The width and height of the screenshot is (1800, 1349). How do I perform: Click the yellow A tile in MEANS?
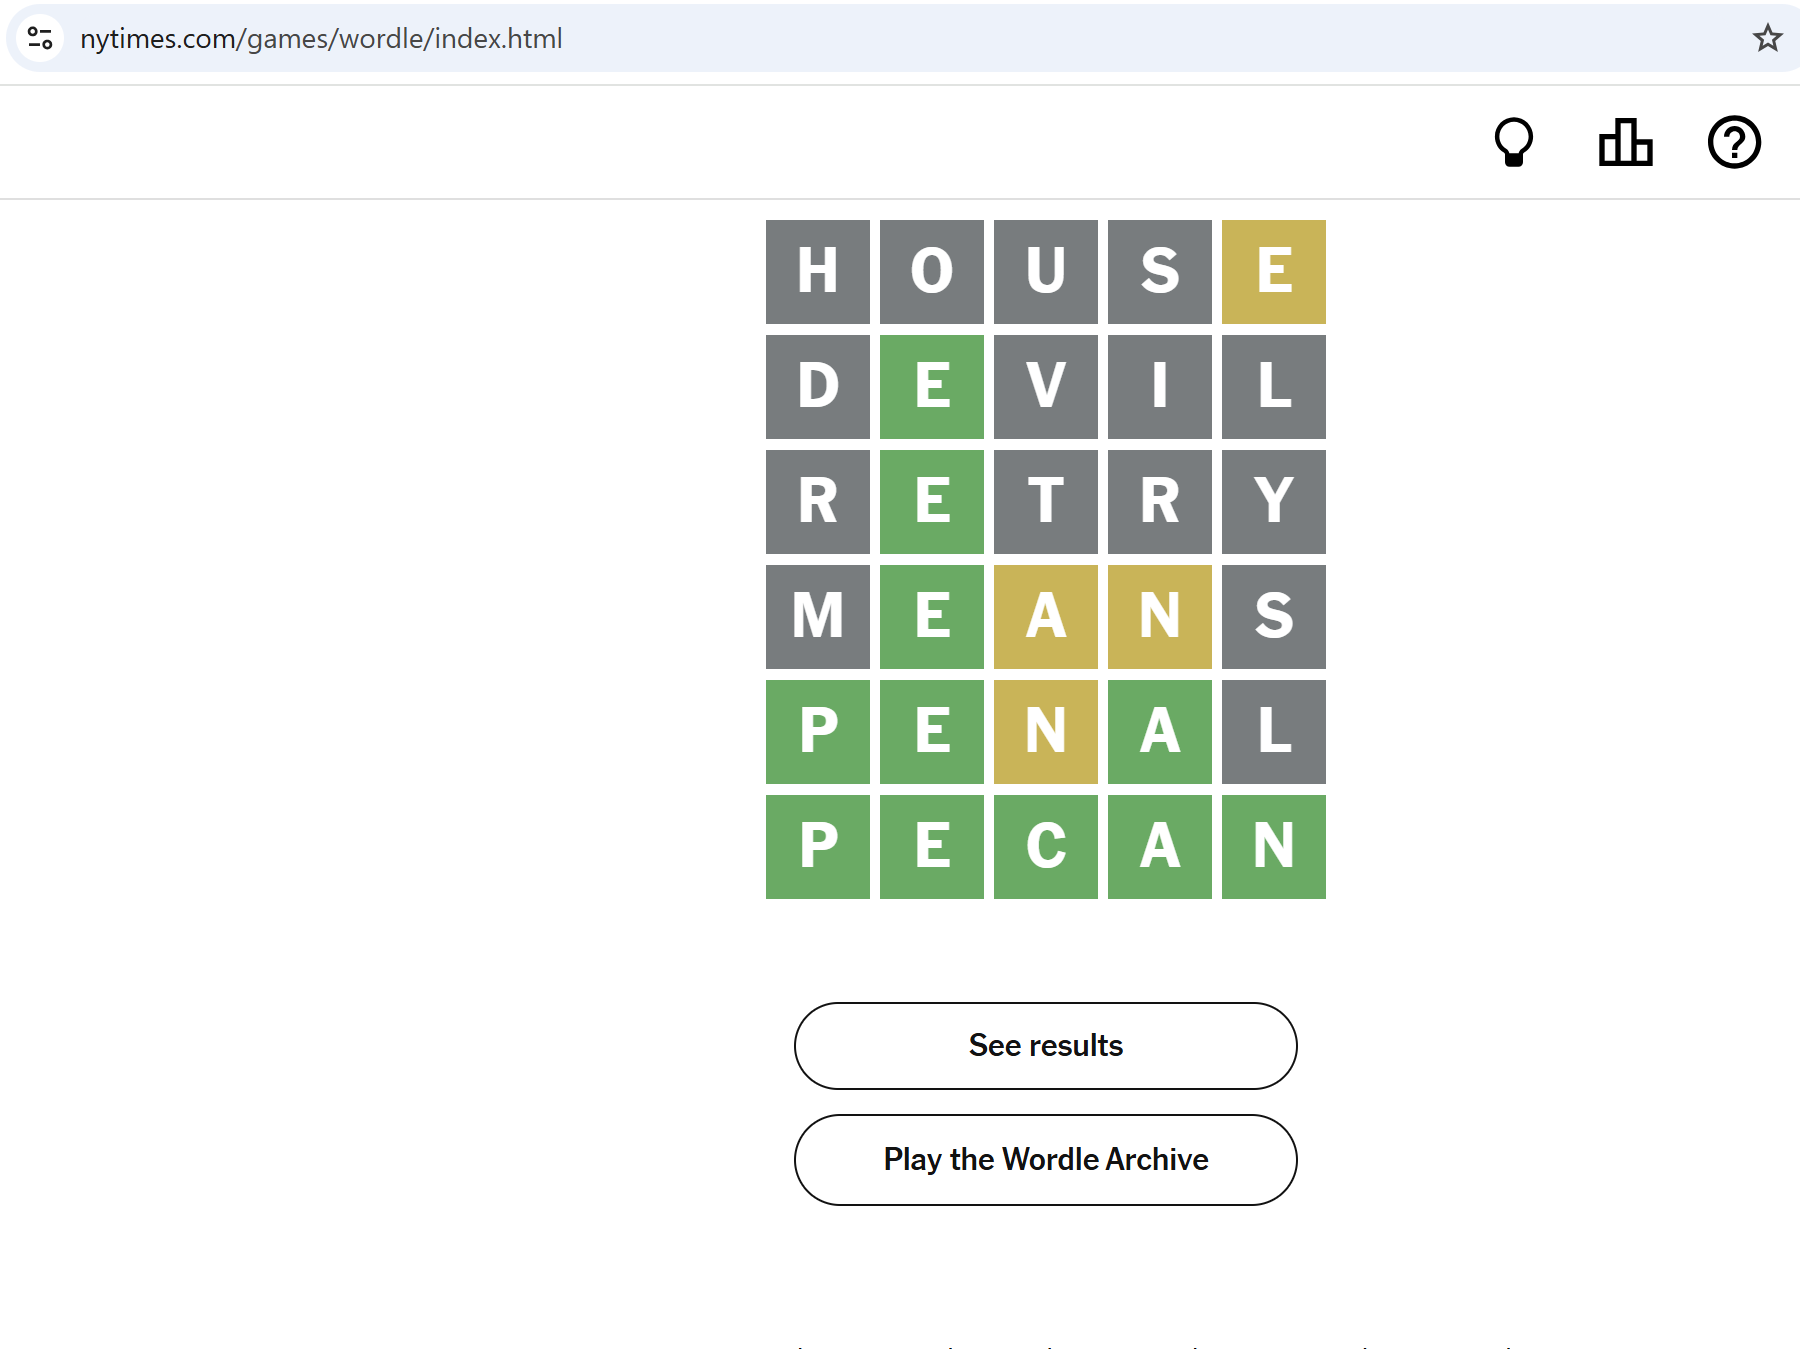click(1045, 617)
